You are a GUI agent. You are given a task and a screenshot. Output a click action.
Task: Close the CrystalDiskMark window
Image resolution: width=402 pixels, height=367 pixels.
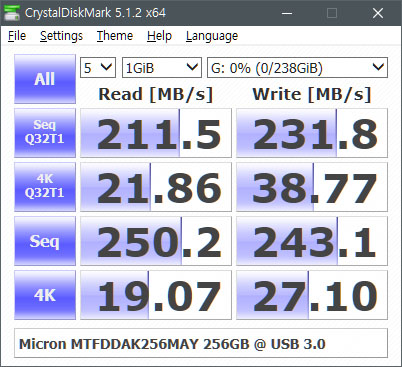point(377,13)
